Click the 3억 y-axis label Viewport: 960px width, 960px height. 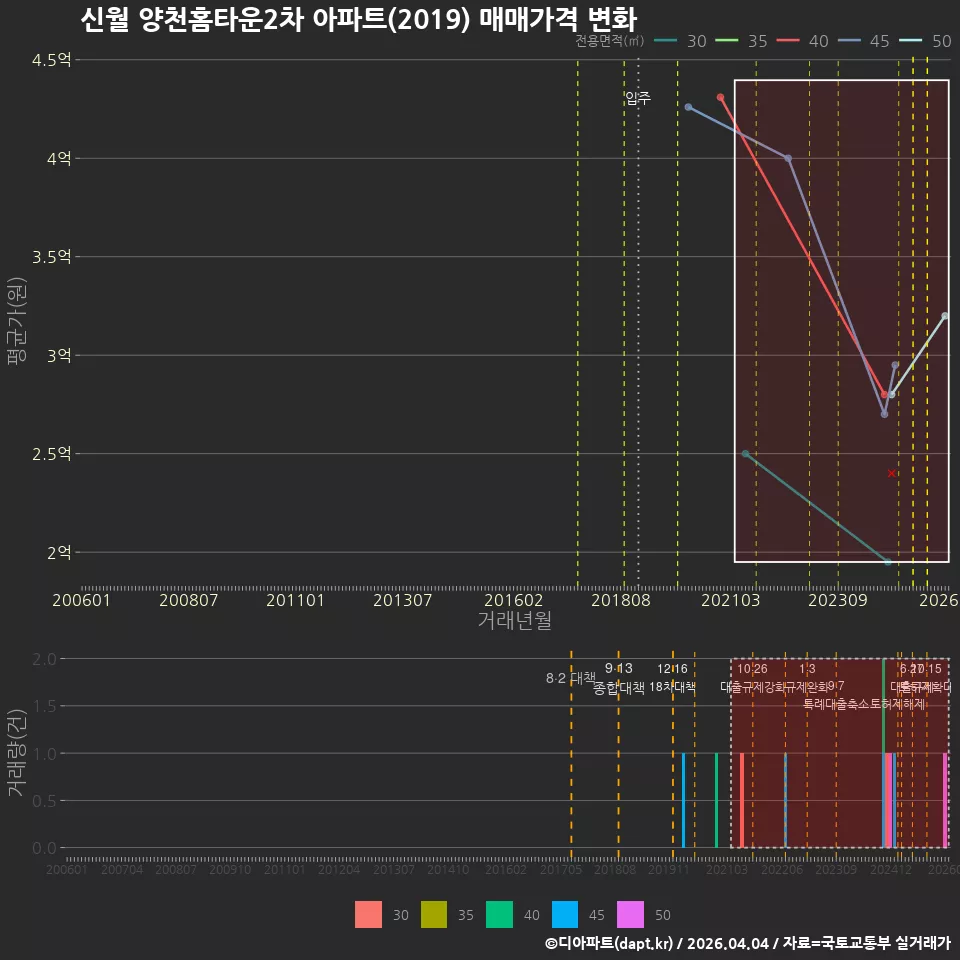[59, 356]
